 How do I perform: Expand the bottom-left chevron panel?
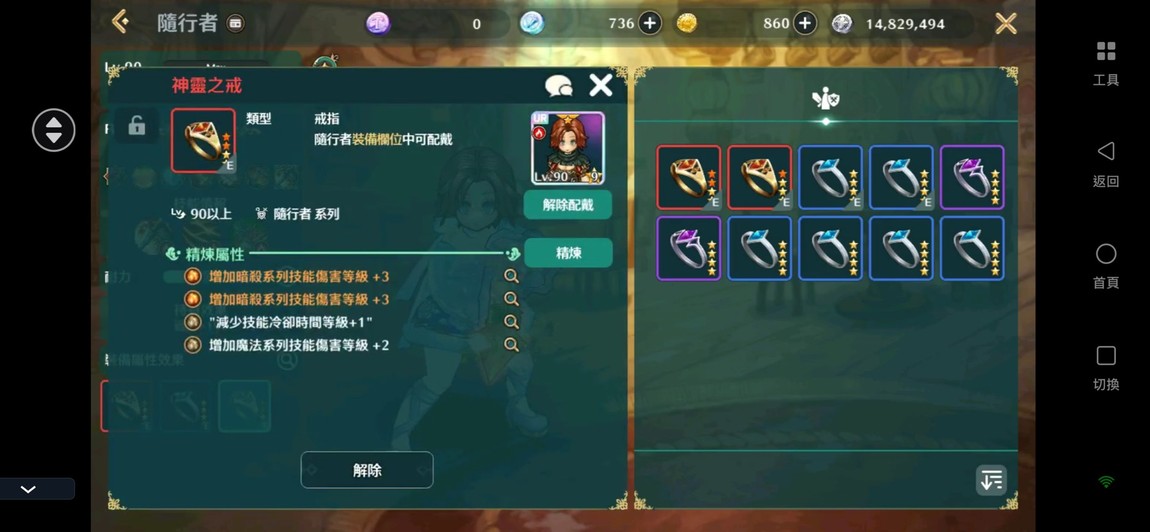29,489
